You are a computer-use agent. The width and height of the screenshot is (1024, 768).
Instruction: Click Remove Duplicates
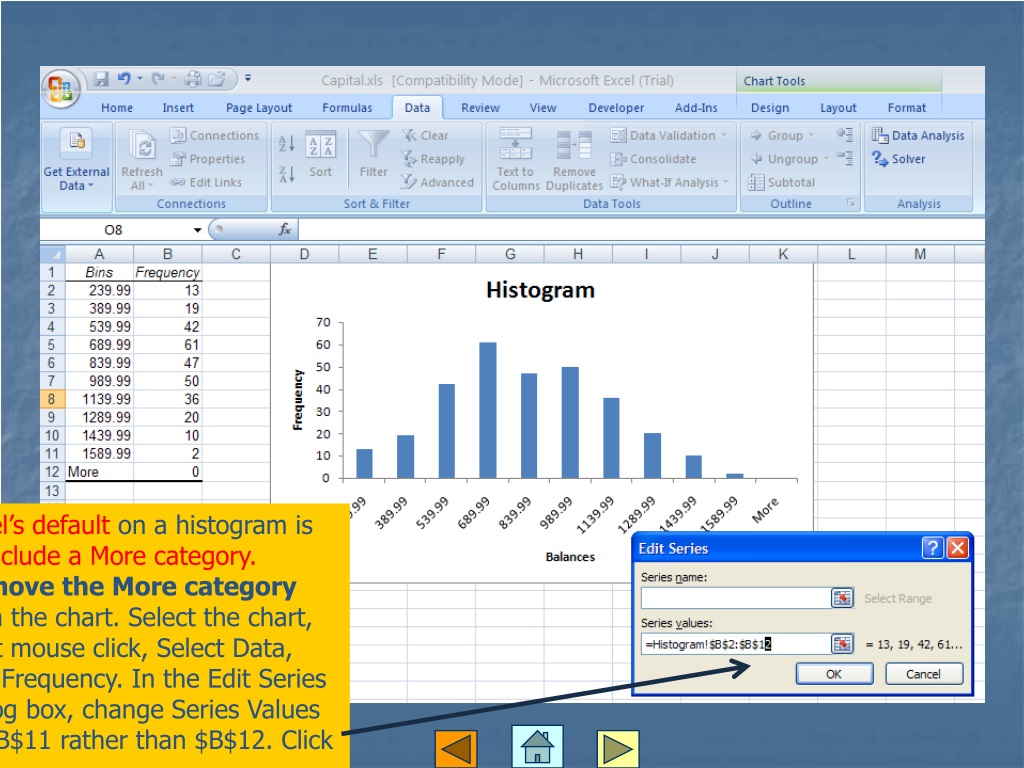click(x=574, y=161)
